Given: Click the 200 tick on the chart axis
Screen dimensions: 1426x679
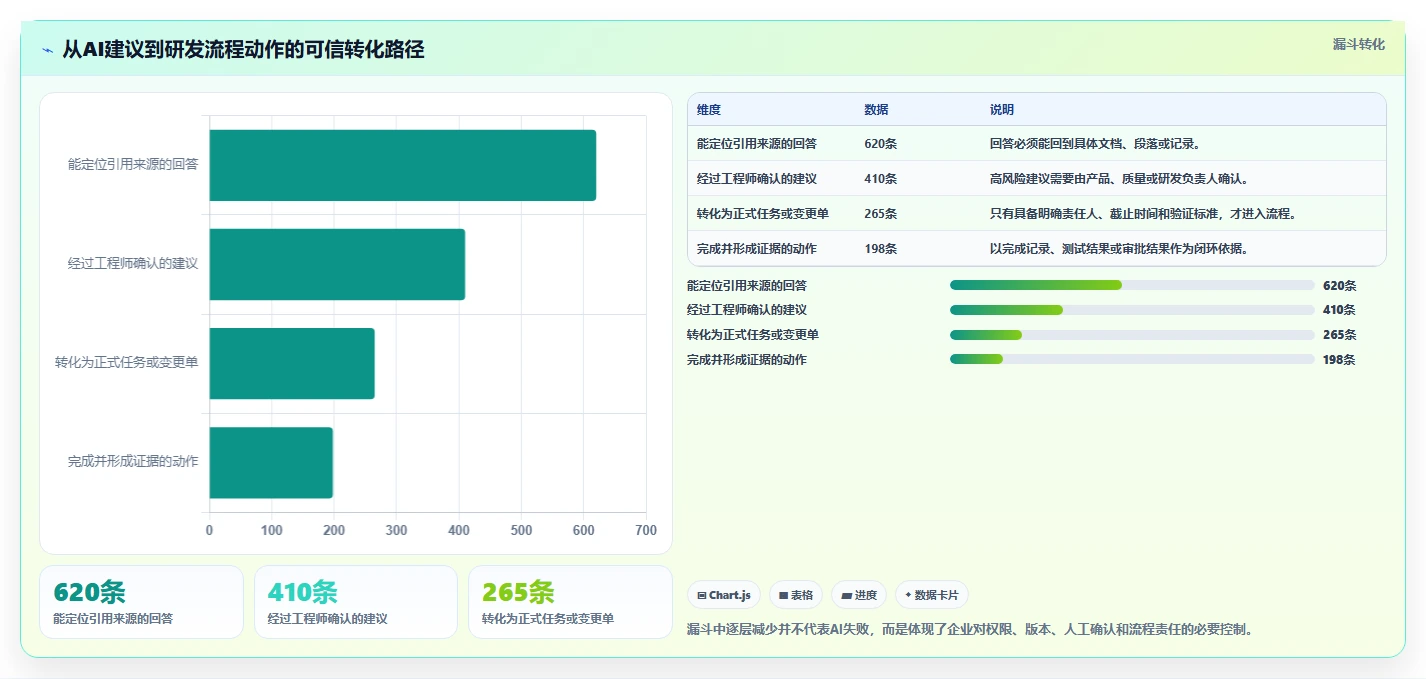Looking at the screenshot, I should [x=334, y=531].
